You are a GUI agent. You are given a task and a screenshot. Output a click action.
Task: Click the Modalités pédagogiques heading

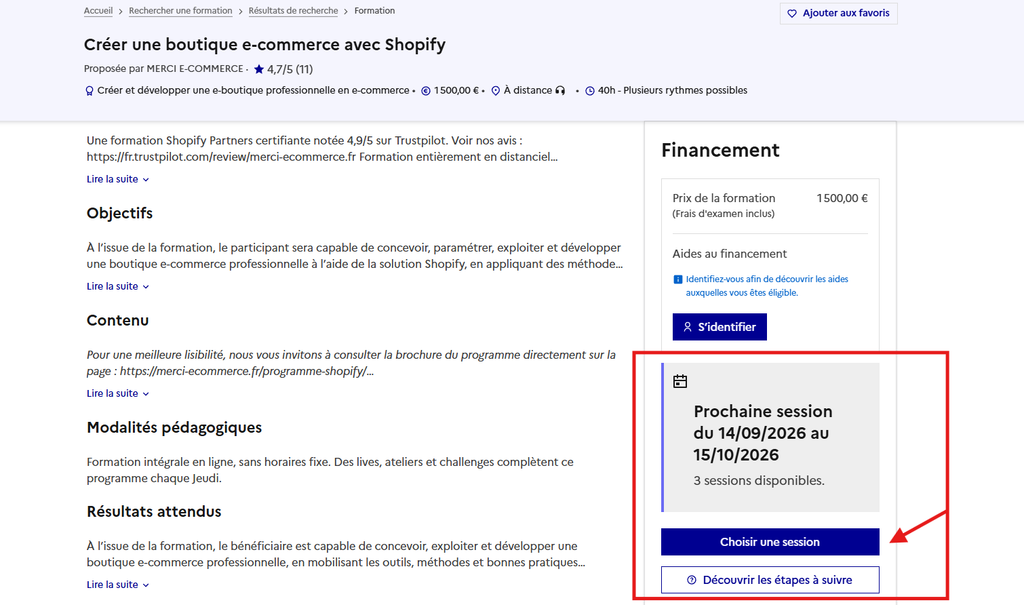coord(174,428)
